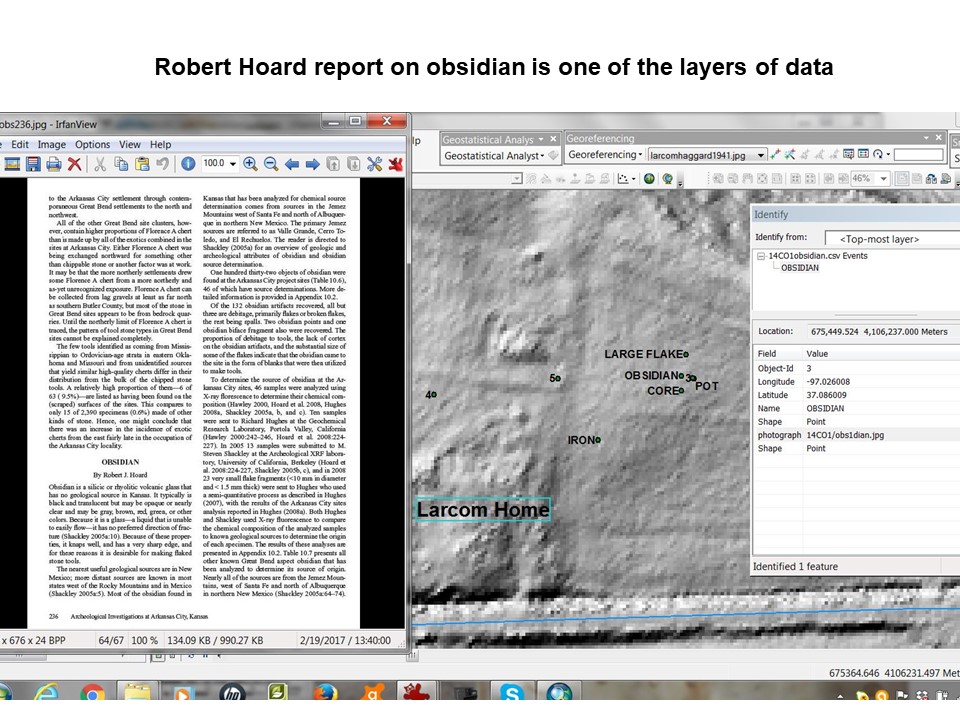Viewport: 960px width, 720px height.
Task: Click the Add Control Points georeferencing icon
Action: [x=775, y=155]
